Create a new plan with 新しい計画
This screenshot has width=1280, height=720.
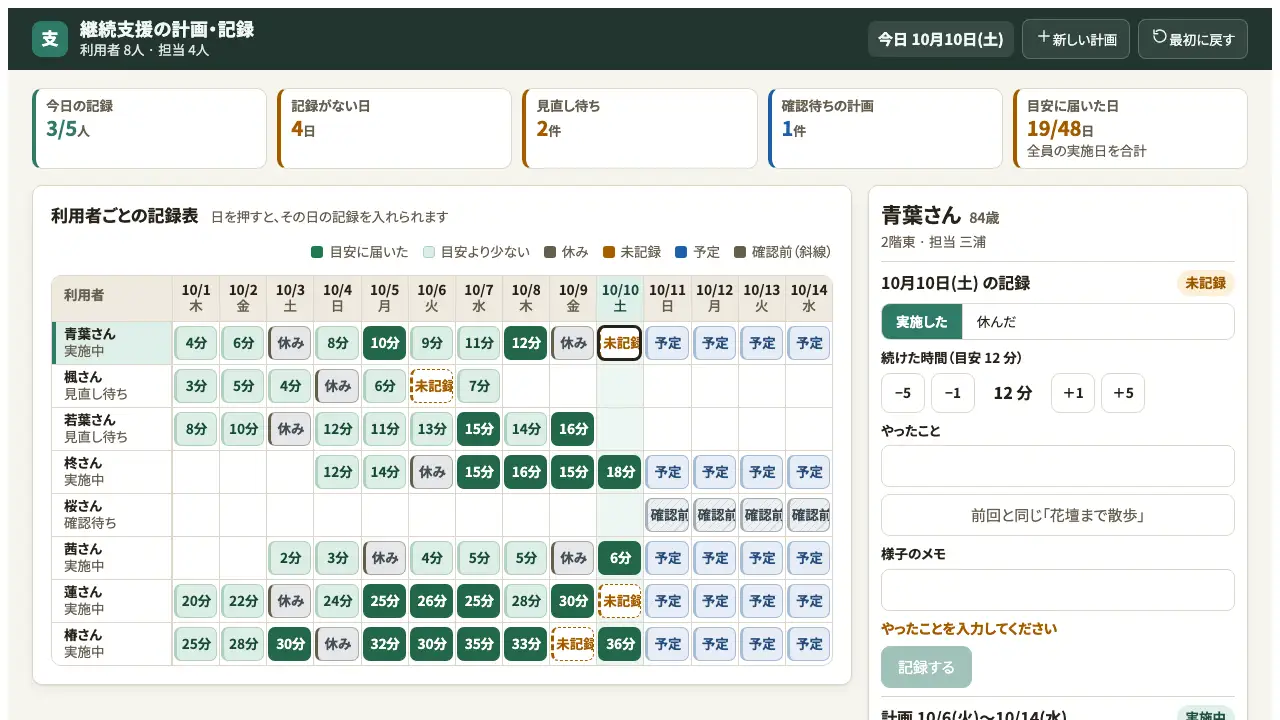coord(1076,39)
